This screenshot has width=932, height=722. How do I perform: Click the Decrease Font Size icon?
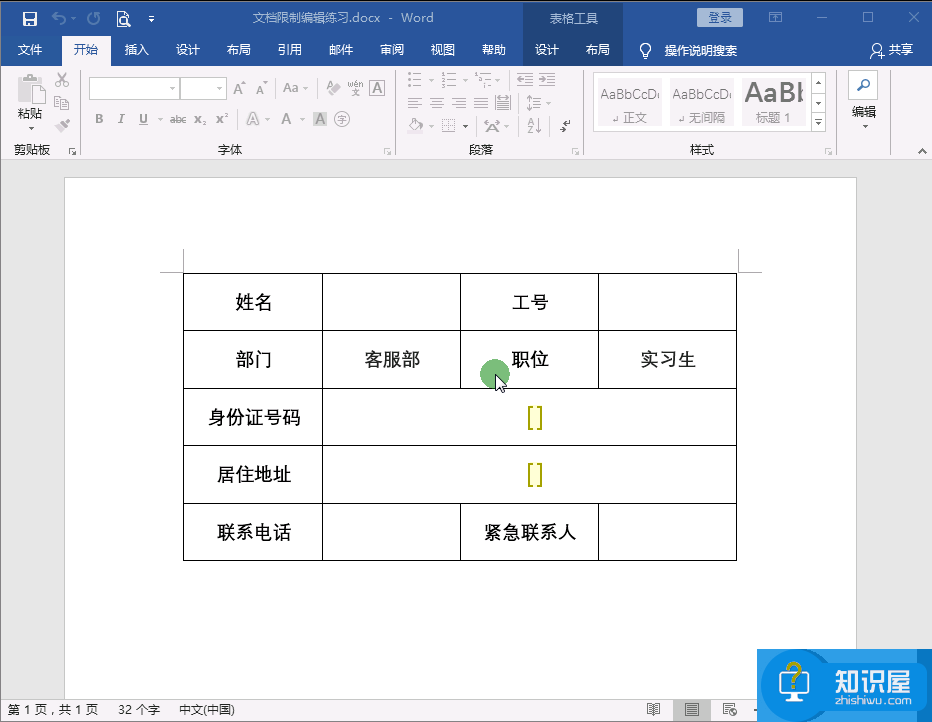click(x=262, y=89)
